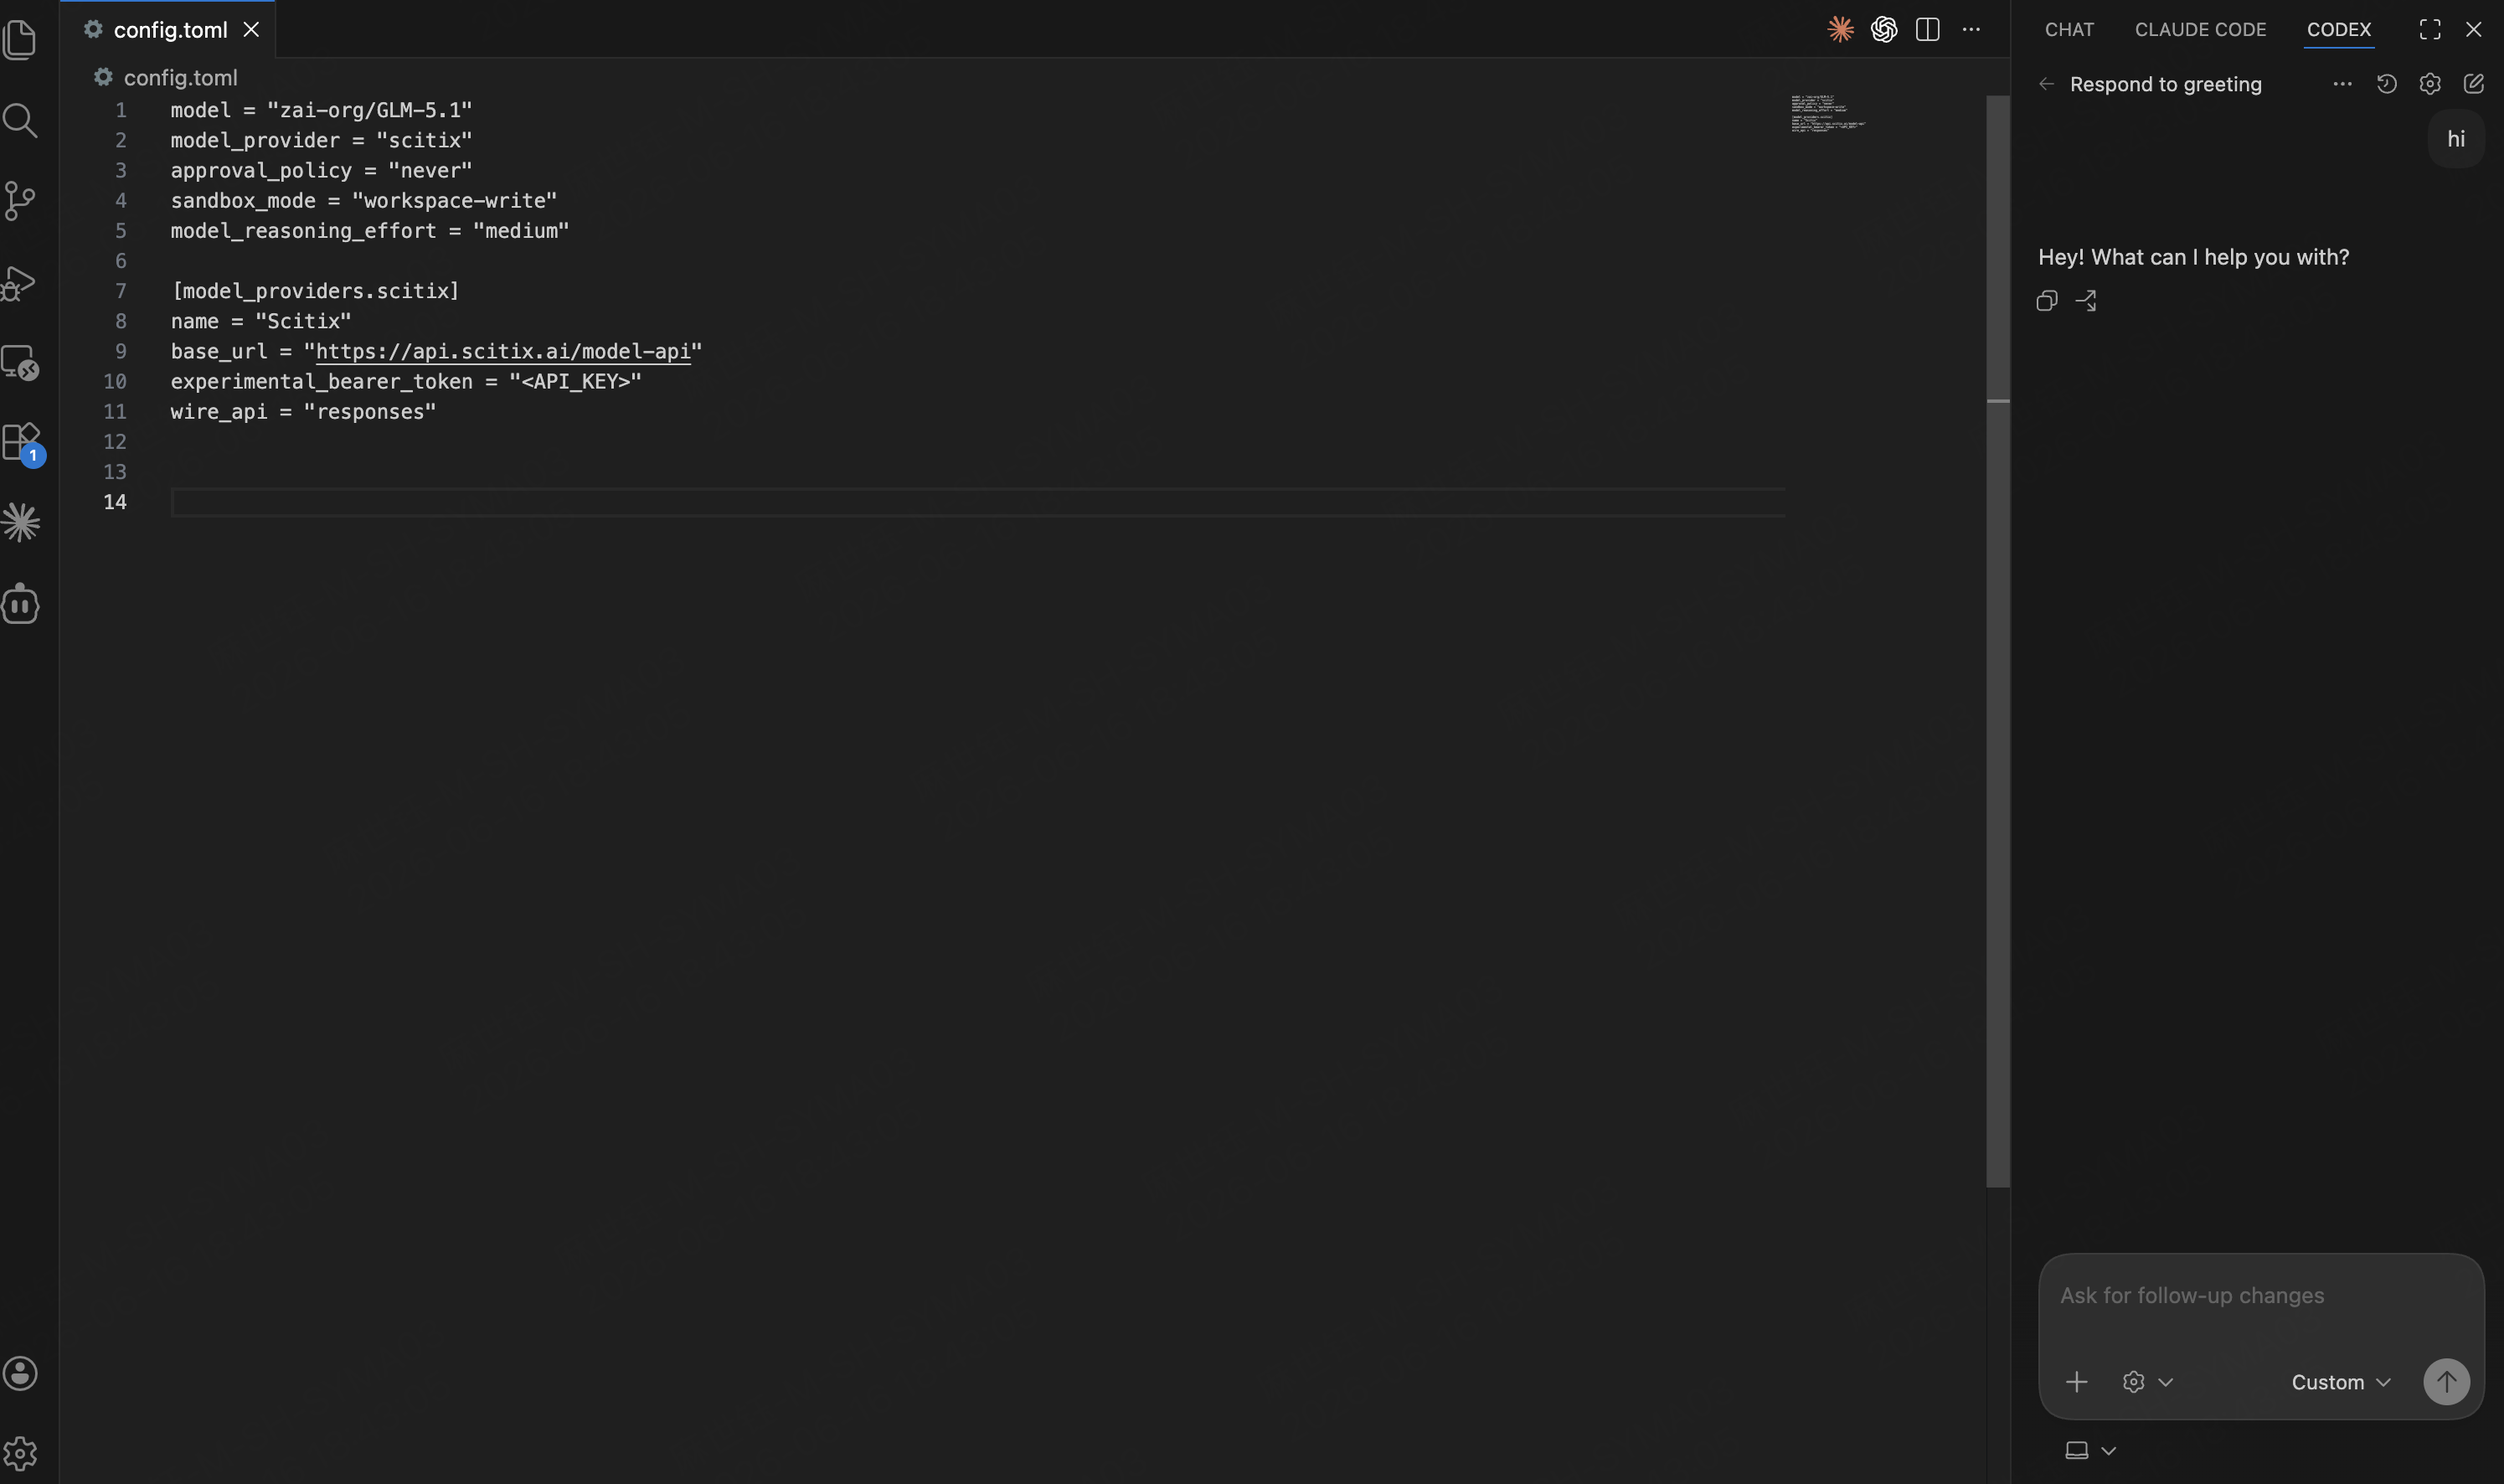Open Accounts icon in activity bar
The height and width of the screenshot is (1484, 2504).
20,1373
